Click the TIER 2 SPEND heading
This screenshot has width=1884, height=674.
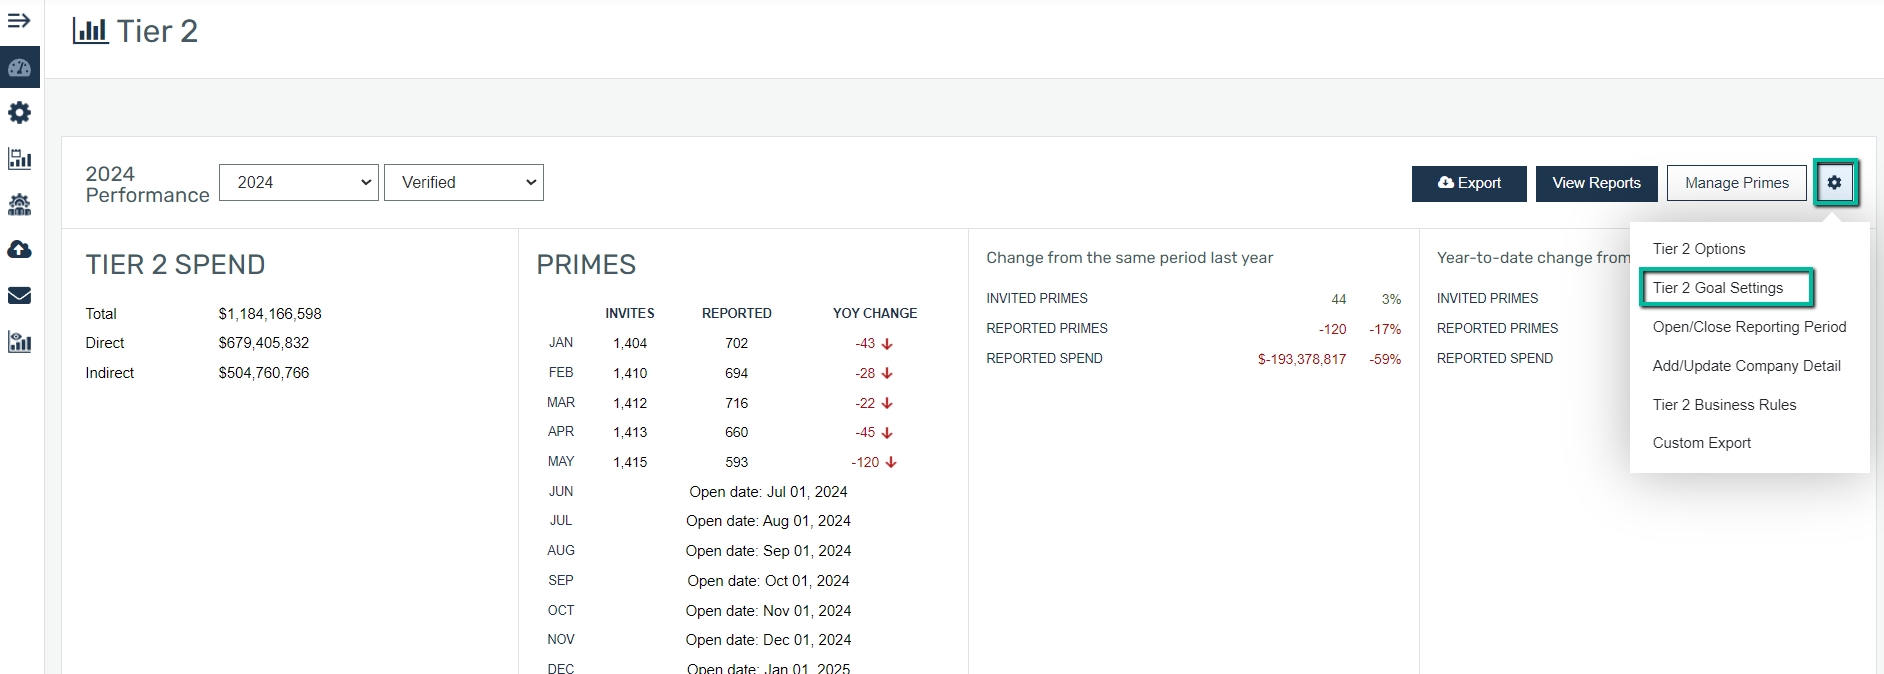point(176,265)
